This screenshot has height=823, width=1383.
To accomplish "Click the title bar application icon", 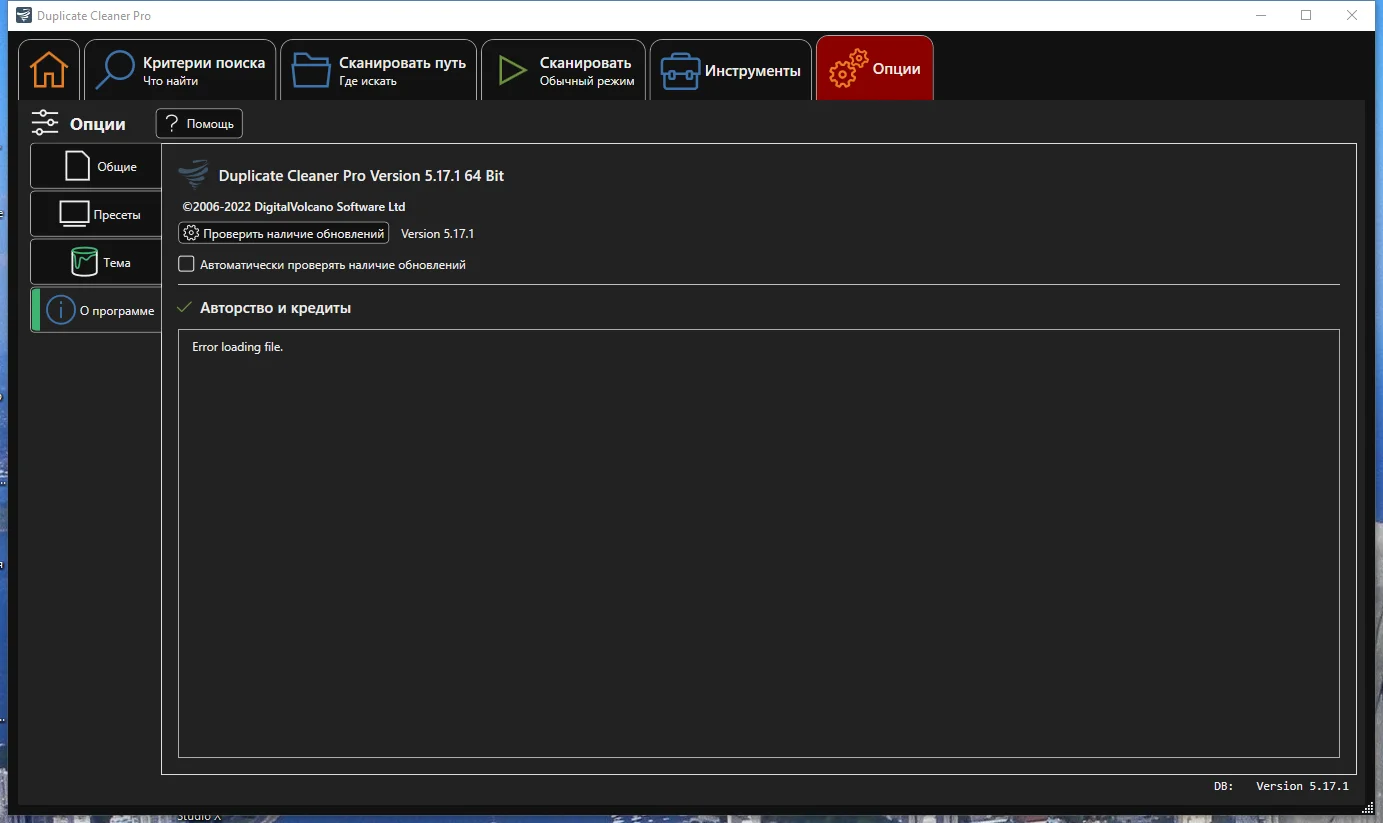I will pyautogui.click(x=24, y=15).
